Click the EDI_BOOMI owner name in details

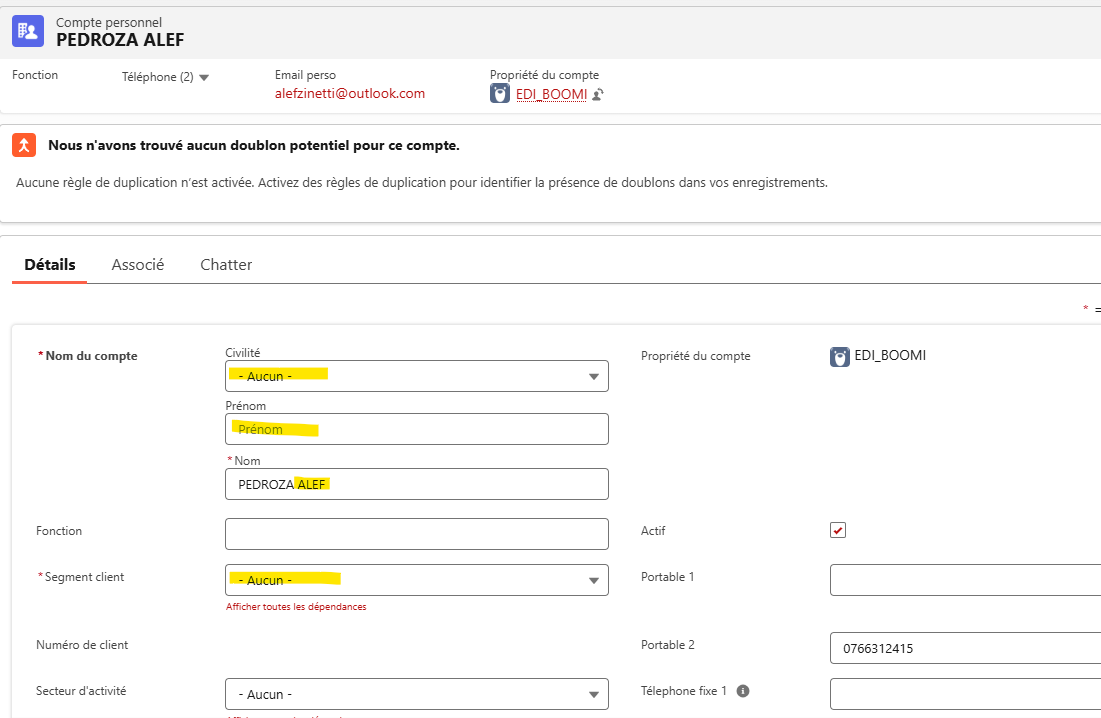click(x=890, y=355)
